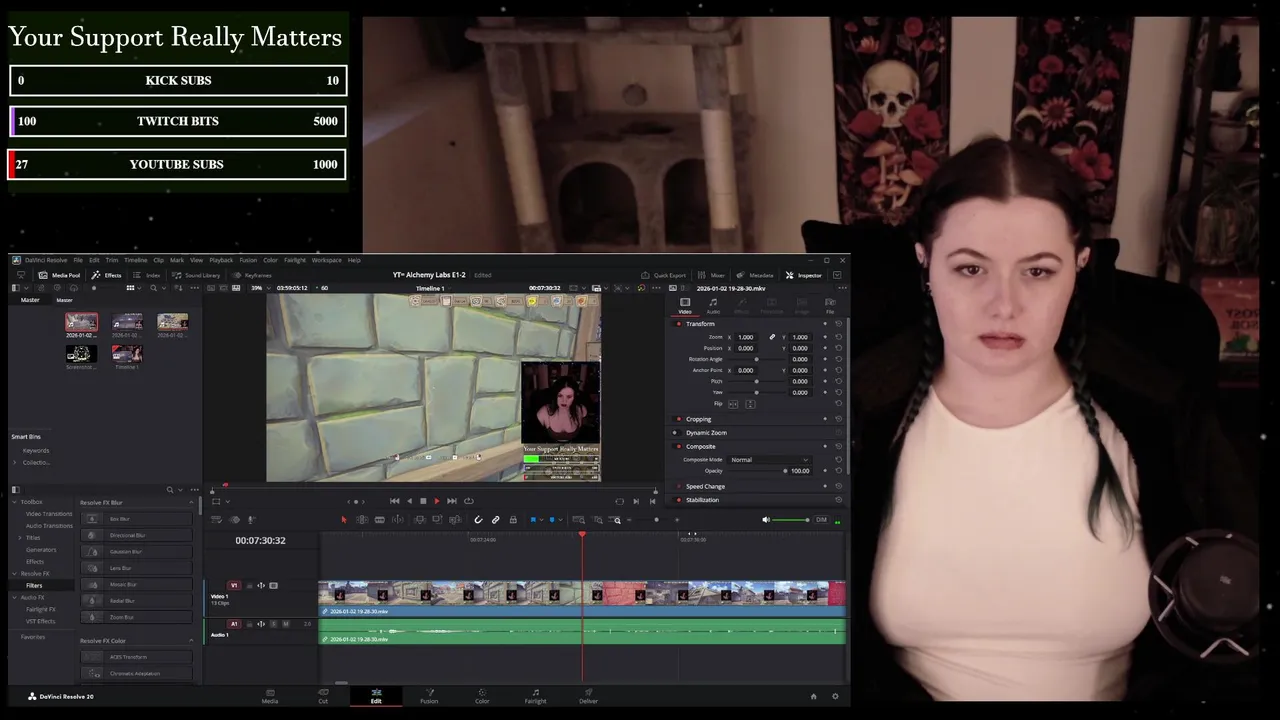Click the Play button in viewer transport
This screenshot has height=720, width=1280.
pos(437,501)
